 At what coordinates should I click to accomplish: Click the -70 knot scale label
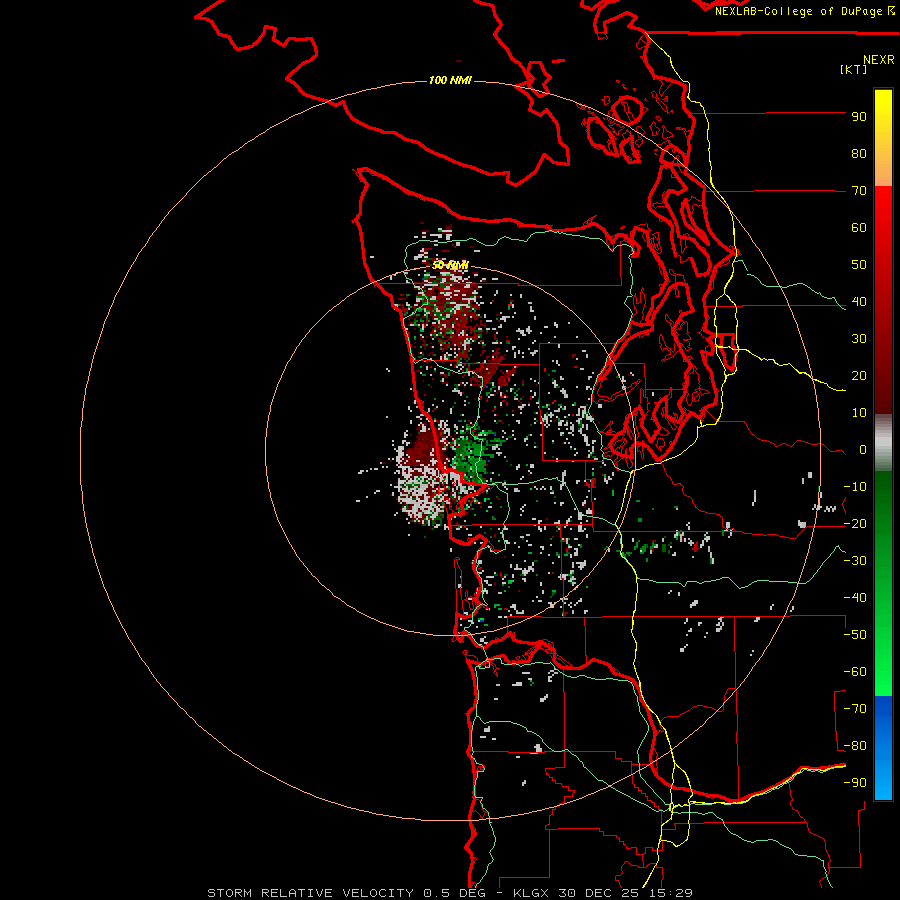click(x=855, y=709)
